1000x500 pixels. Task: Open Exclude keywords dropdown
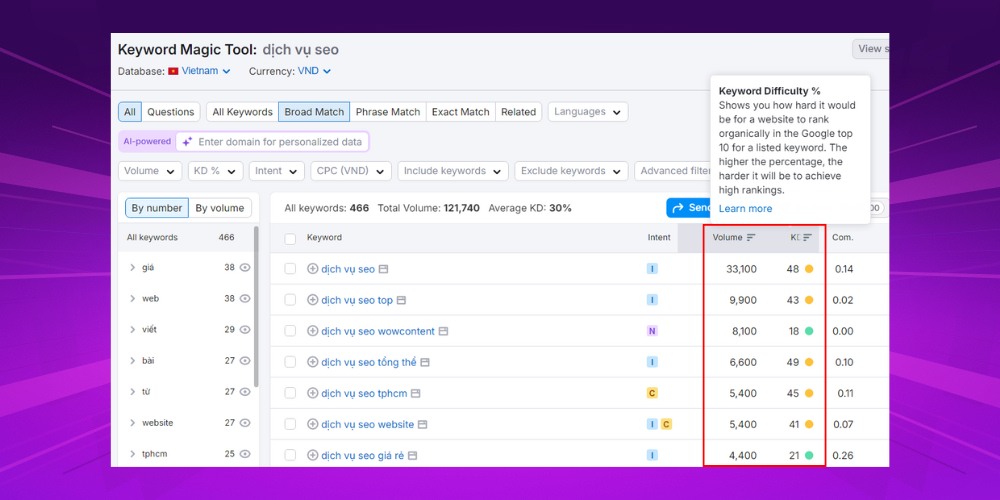(571, 171)
